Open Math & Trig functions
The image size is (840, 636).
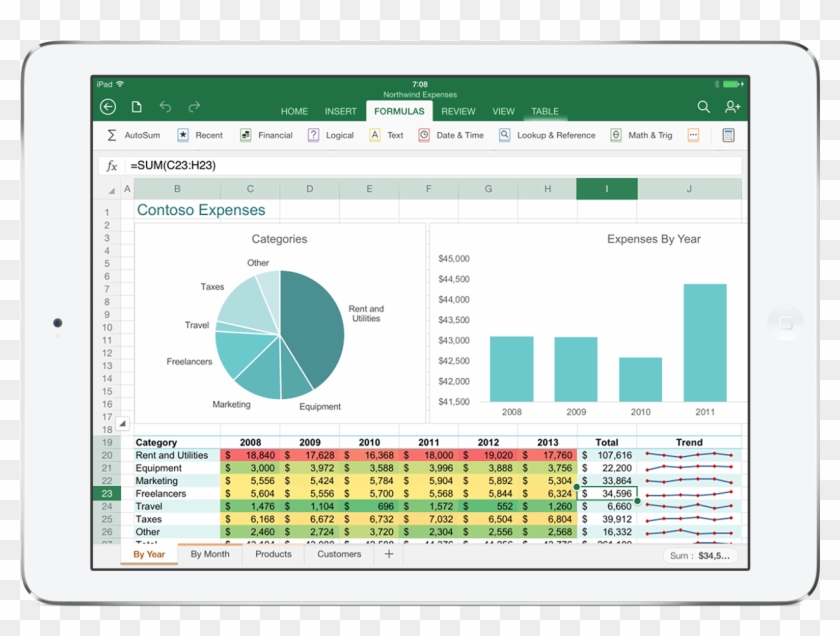pyautogui.click(x=641, y=135)
